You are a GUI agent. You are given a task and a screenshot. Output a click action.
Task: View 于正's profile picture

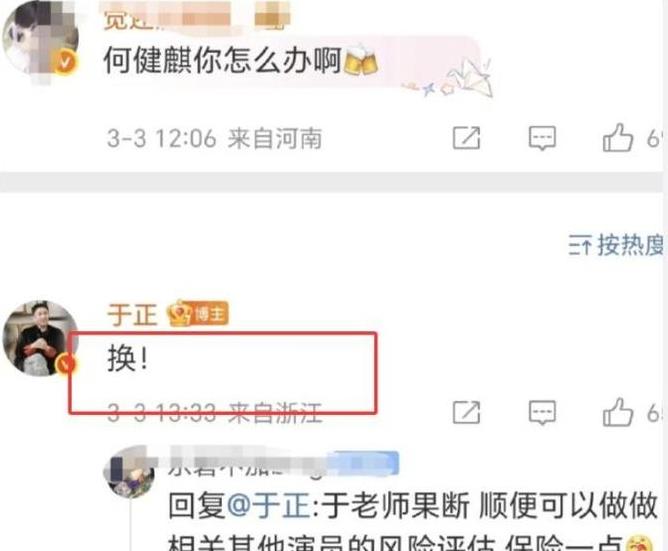40,338
